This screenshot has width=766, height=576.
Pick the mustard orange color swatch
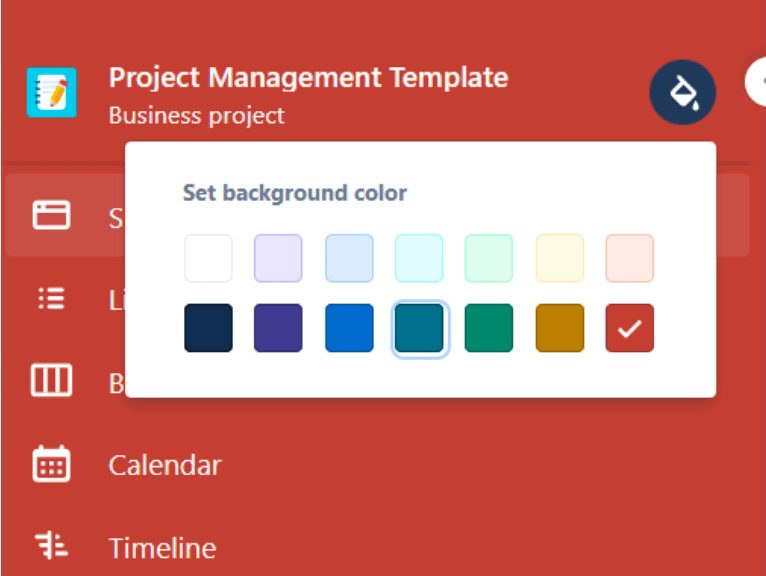click(x=560, y=328)
